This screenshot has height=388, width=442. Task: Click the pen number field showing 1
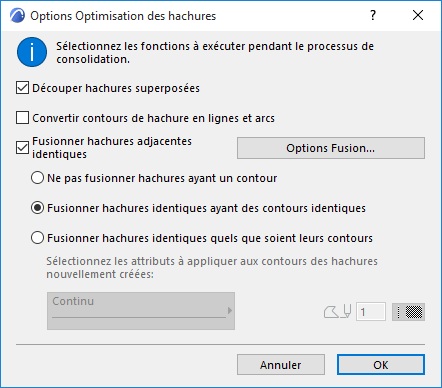click(x=371, y=312)
